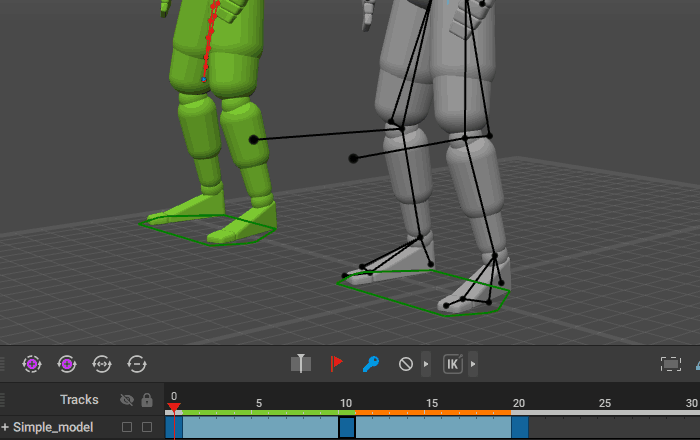Image resolution: width=700 pixels, height=440 pixels.
Task: Expand the Simple_model track with the plus
Action: point(5,428)
